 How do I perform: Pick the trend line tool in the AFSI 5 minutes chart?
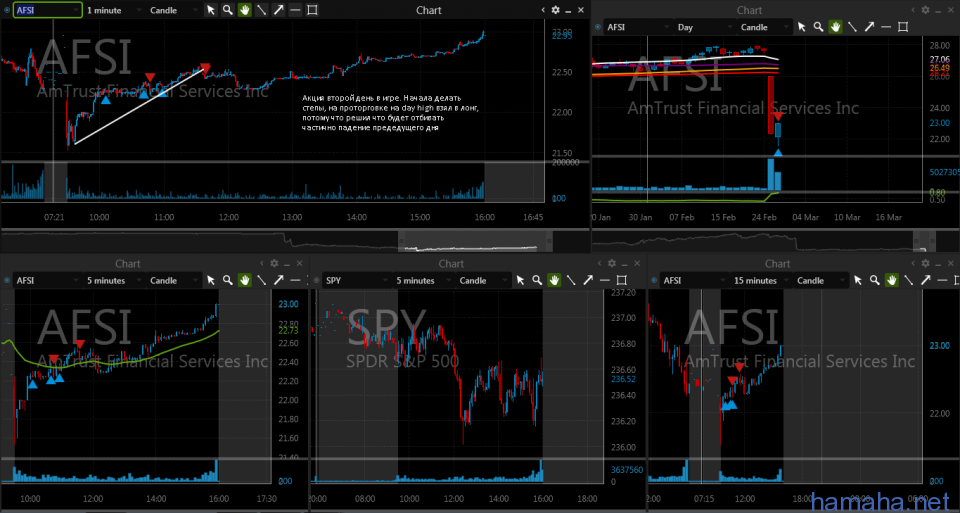click(x=261, y=280)
